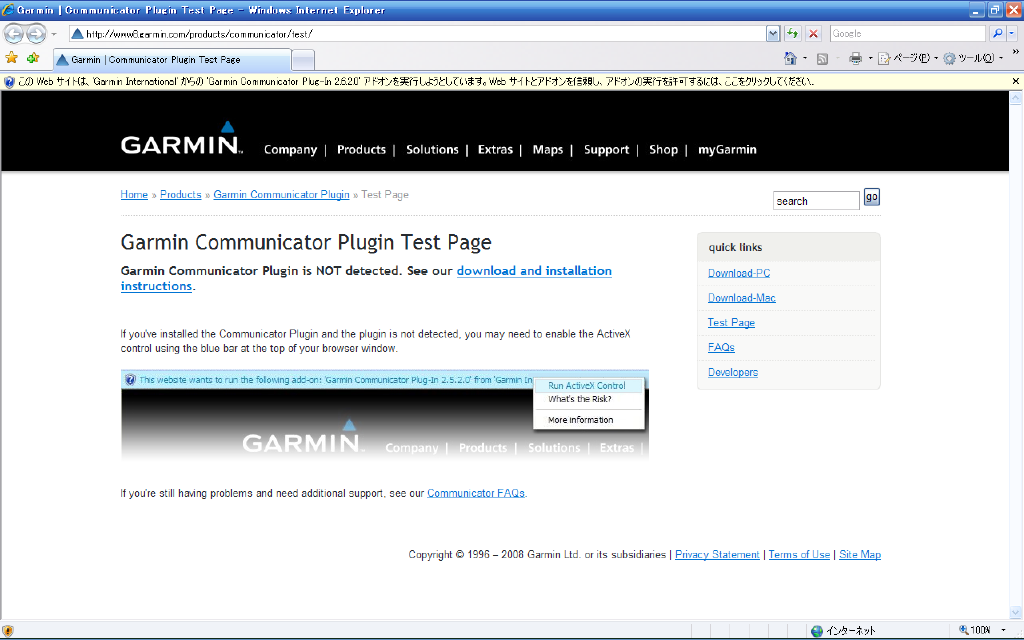Open the Site Map footer link
Screen dimensions: 1024x640
[x=859, y=554]
